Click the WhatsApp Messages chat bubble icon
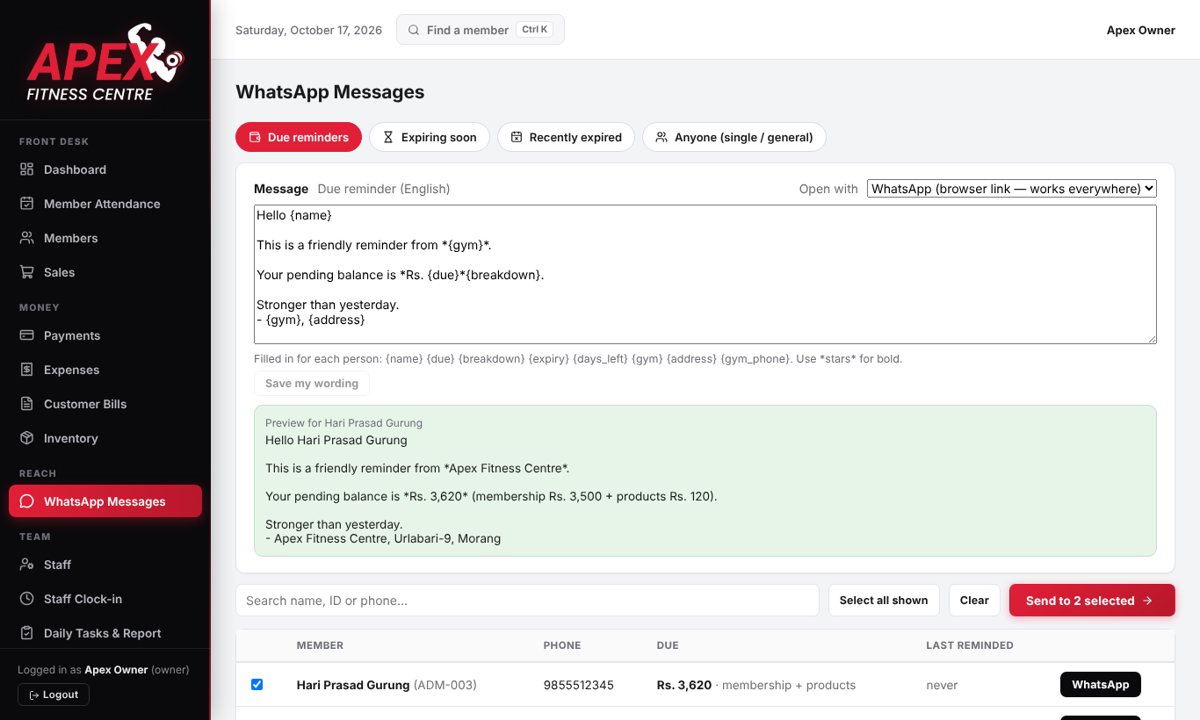This screenshot has height=720, width=1200. coord(27,502)
